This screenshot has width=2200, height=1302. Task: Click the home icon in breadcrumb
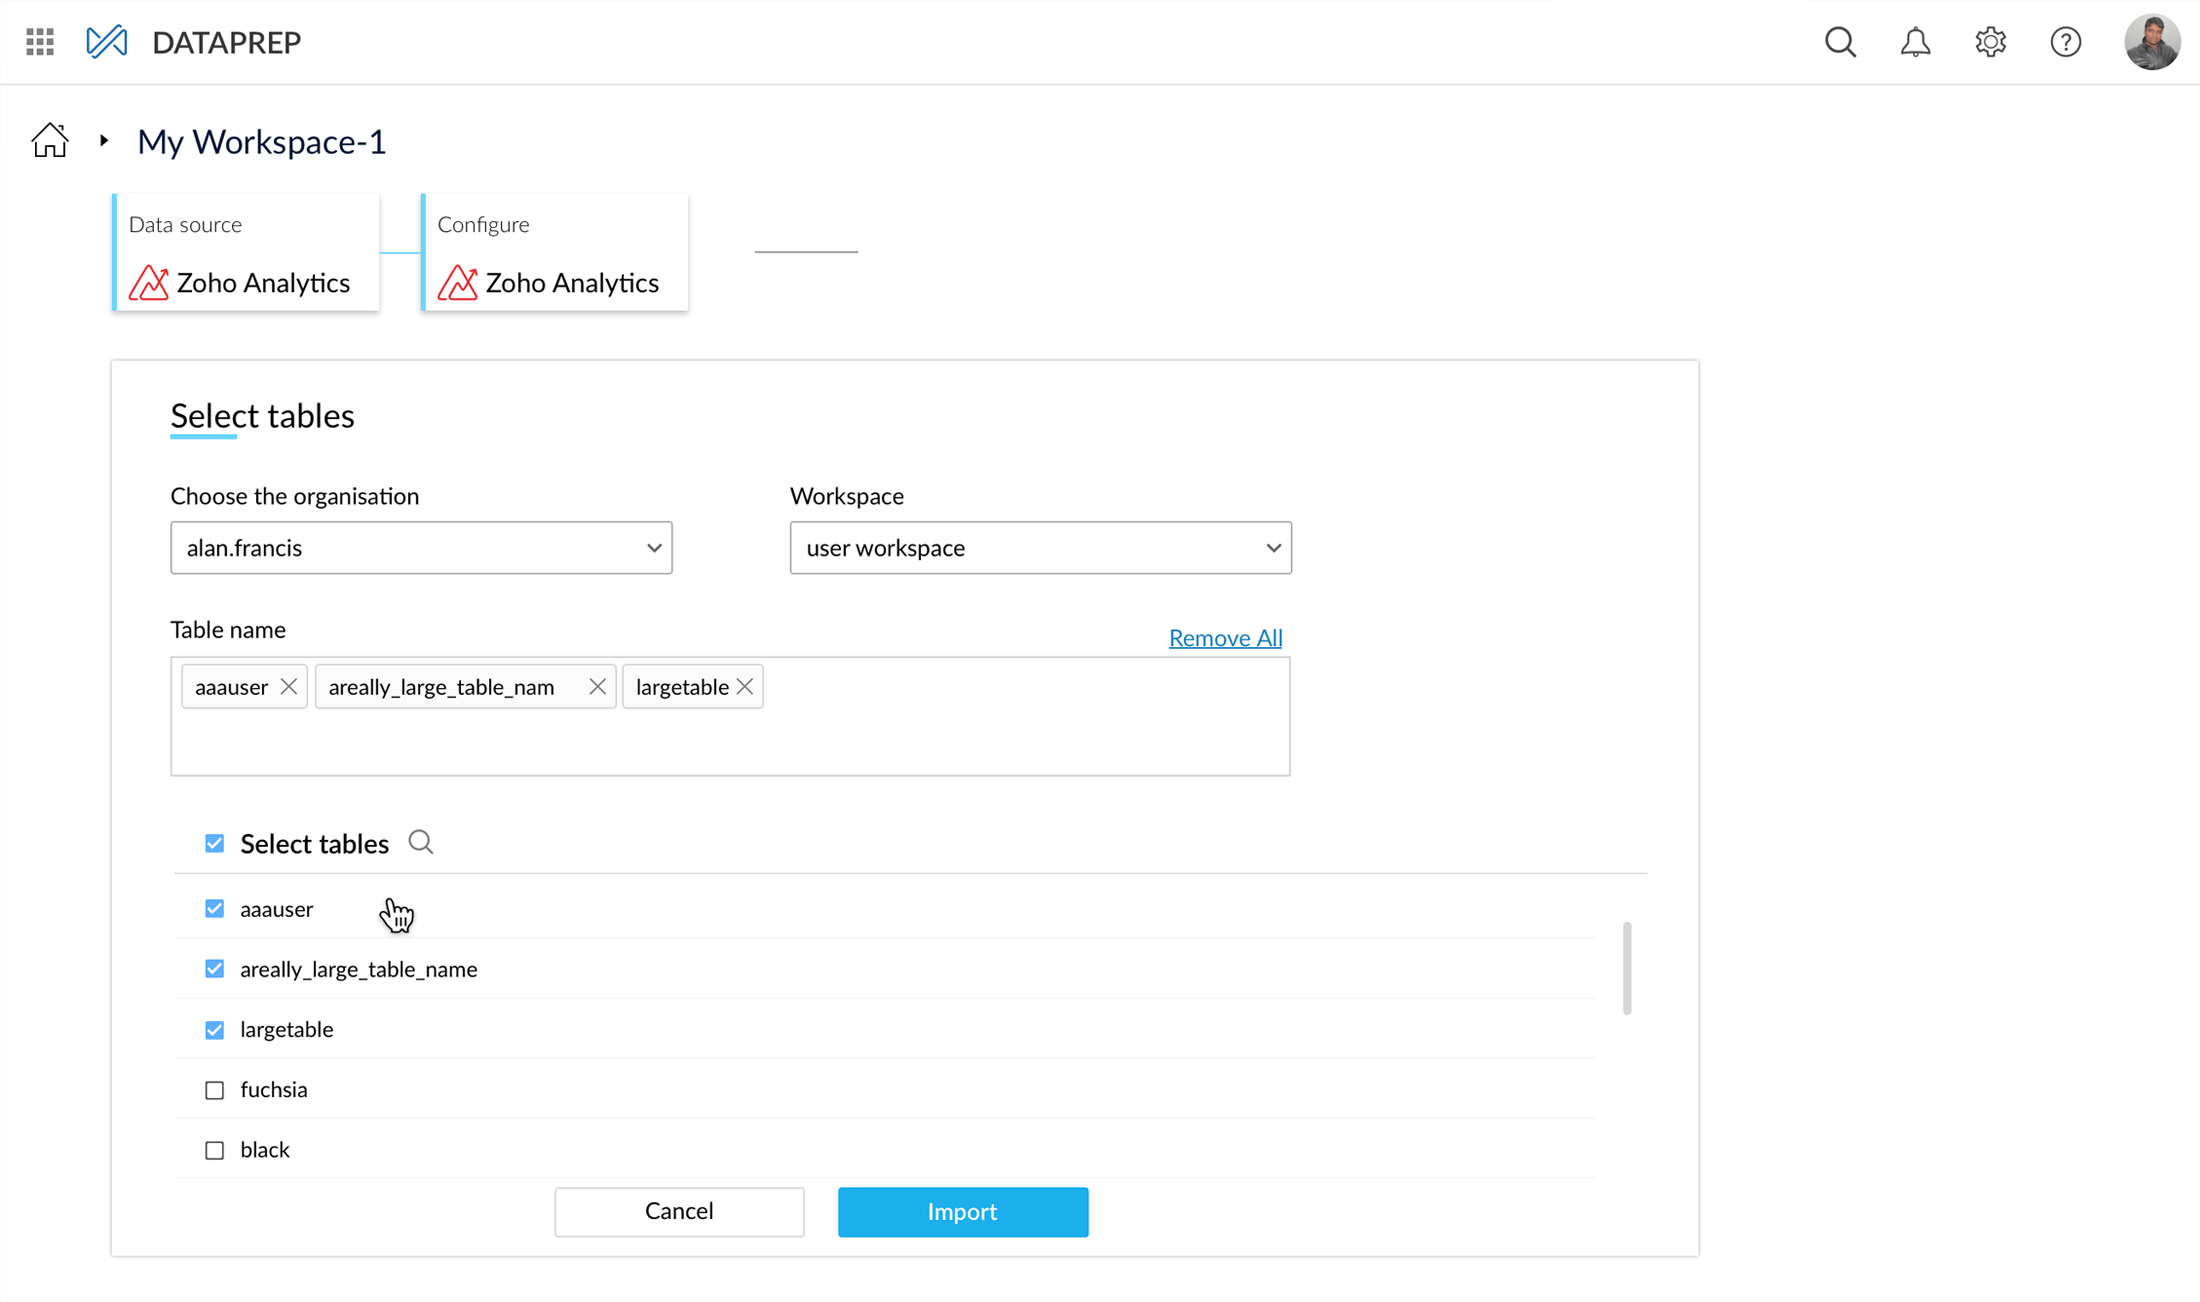[x=50, y=140]
